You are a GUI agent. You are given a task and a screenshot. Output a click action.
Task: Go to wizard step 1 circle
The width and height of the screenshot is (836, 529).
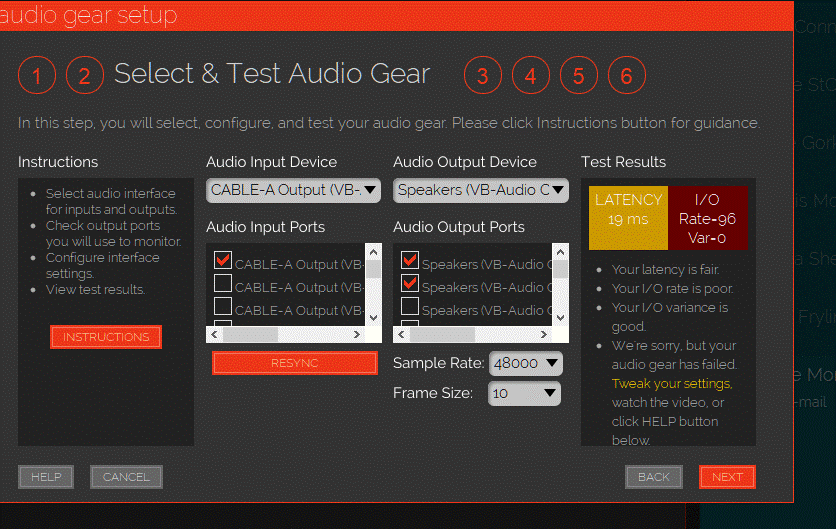[x=37, y=76]
